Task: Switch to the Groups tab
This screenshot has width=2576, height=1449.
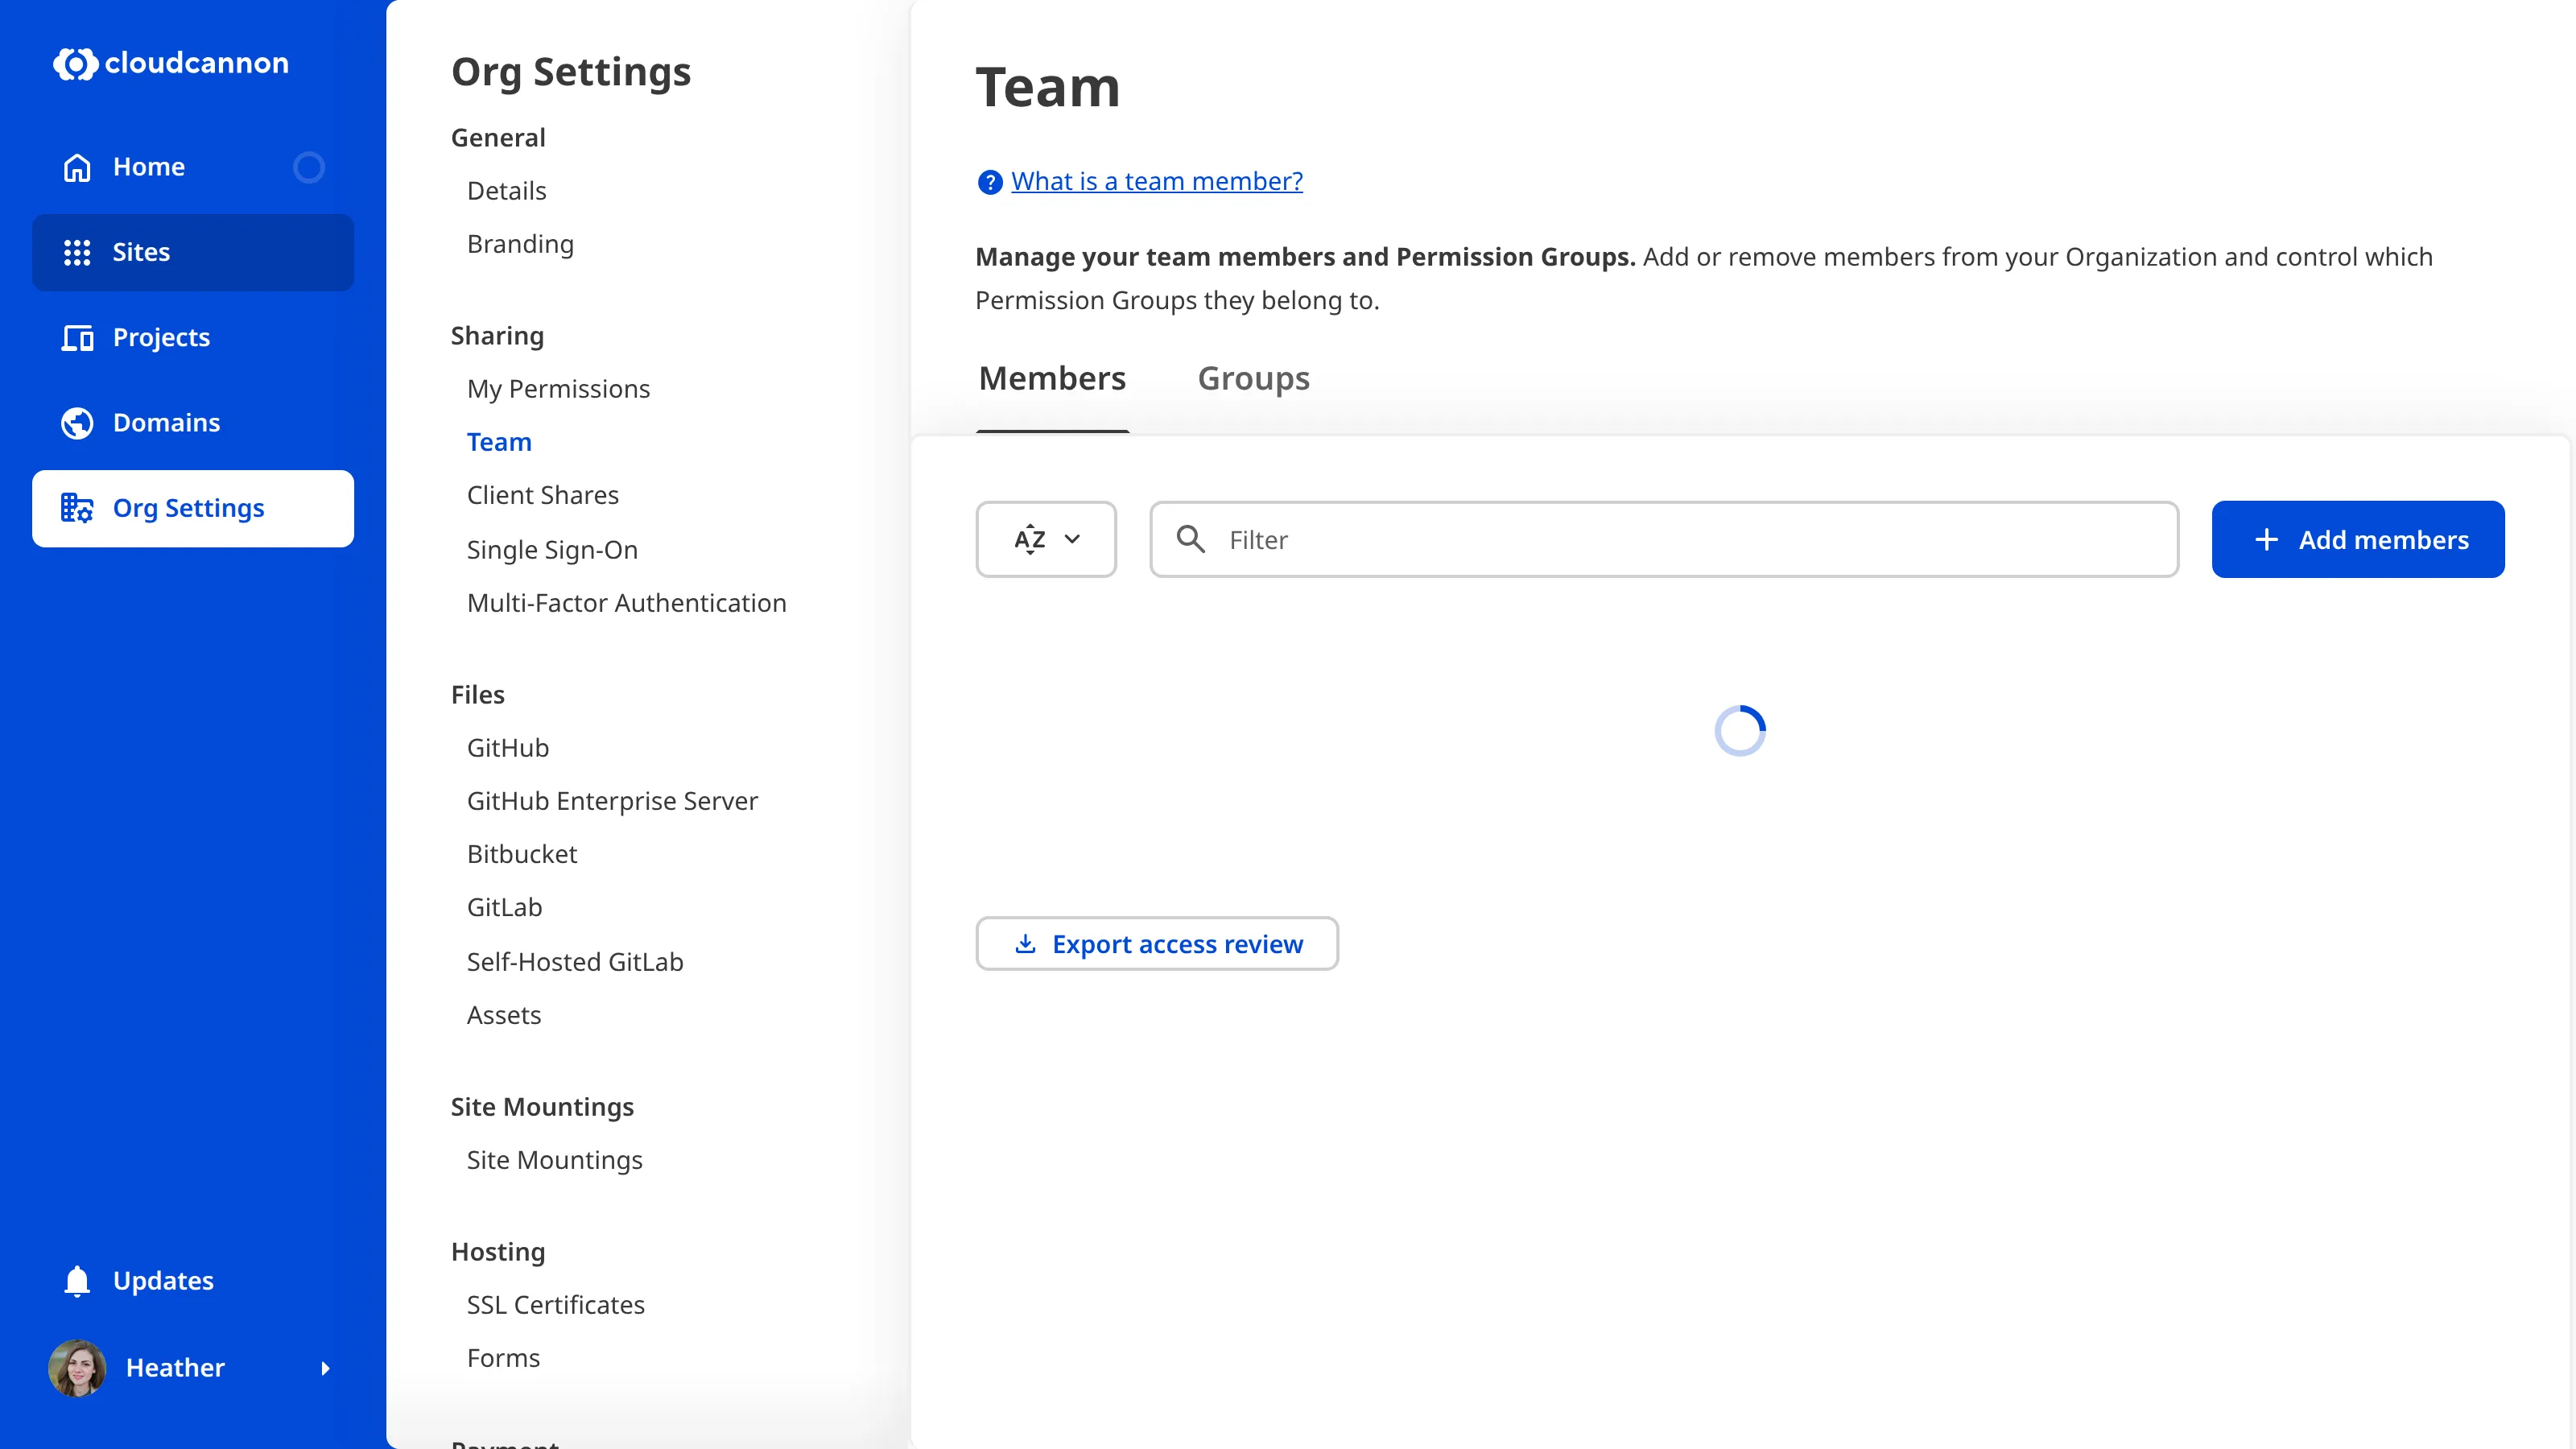Action: 1254,379
